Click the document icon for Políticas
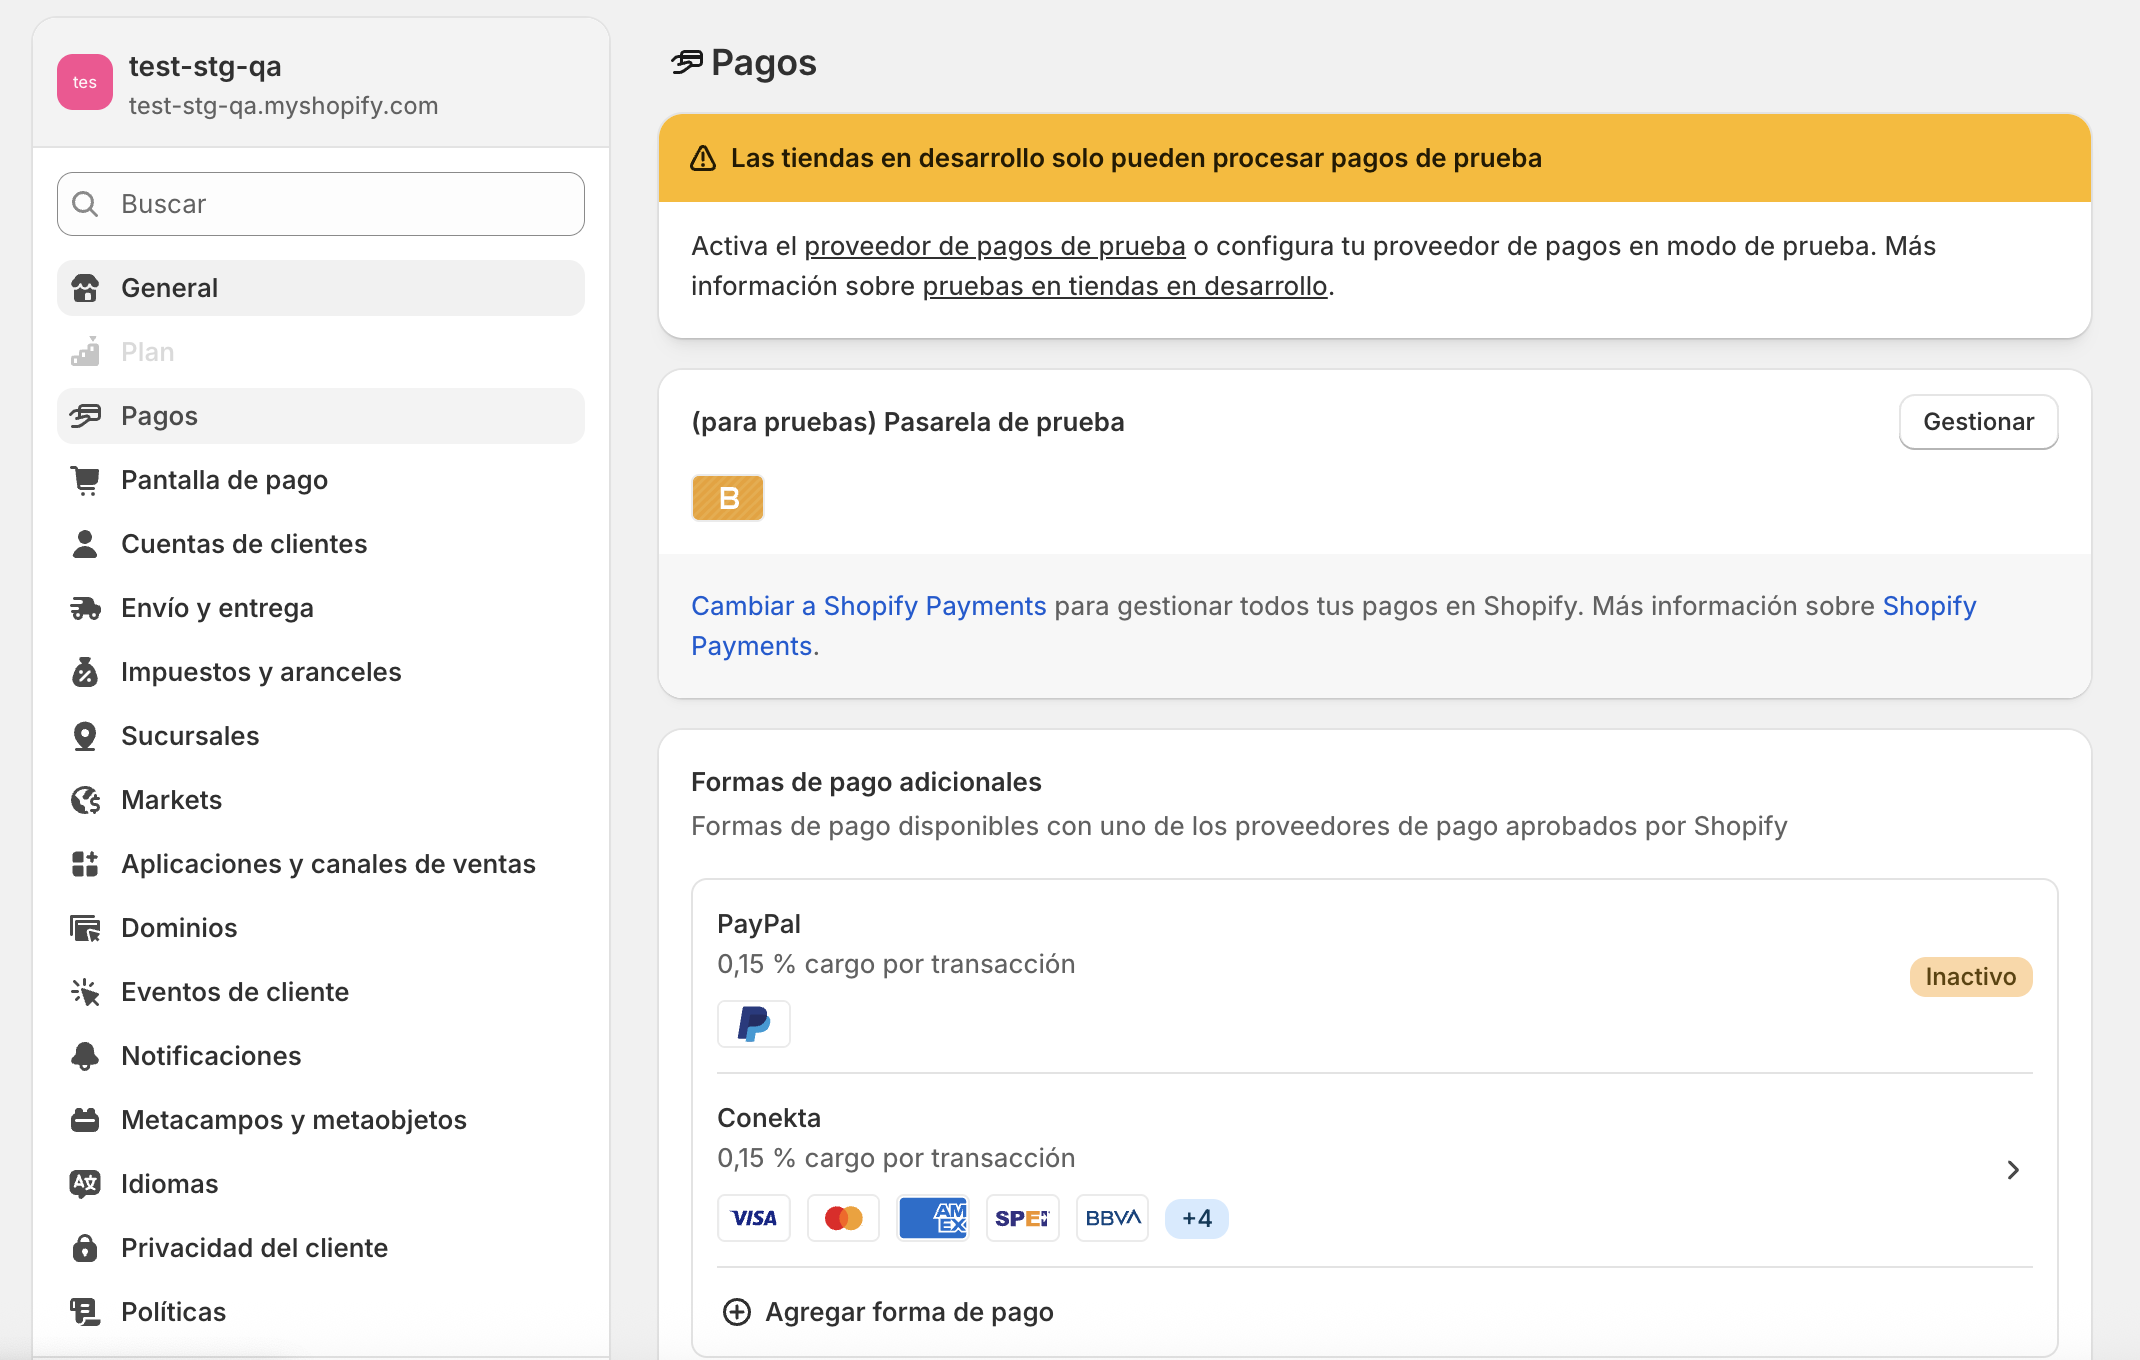 [x=85, y=1312]
